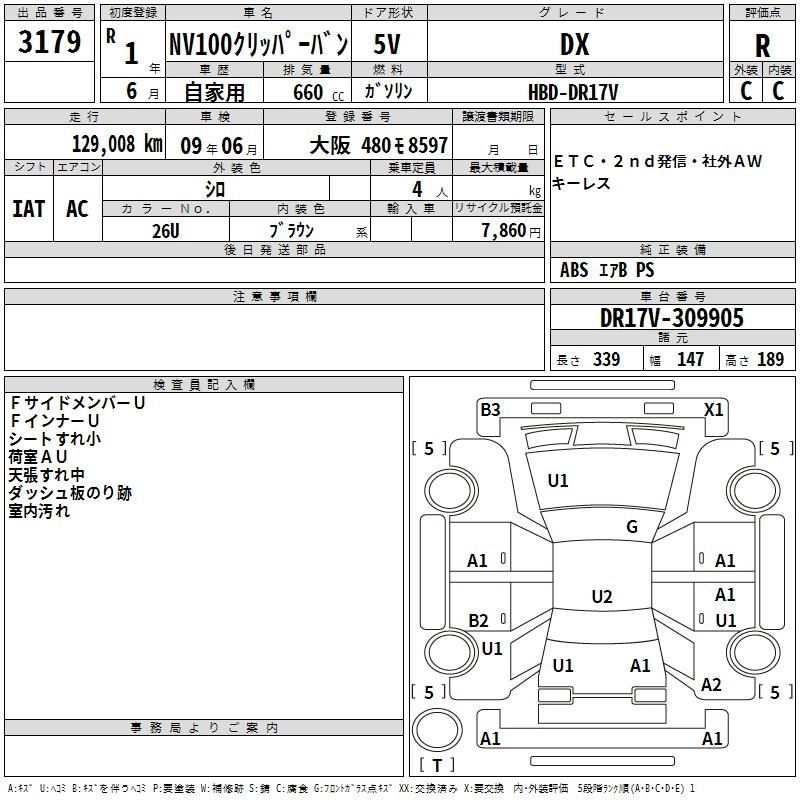
Task: Select the ABS エアB PS equipment text
Action: tap(607, 270)
